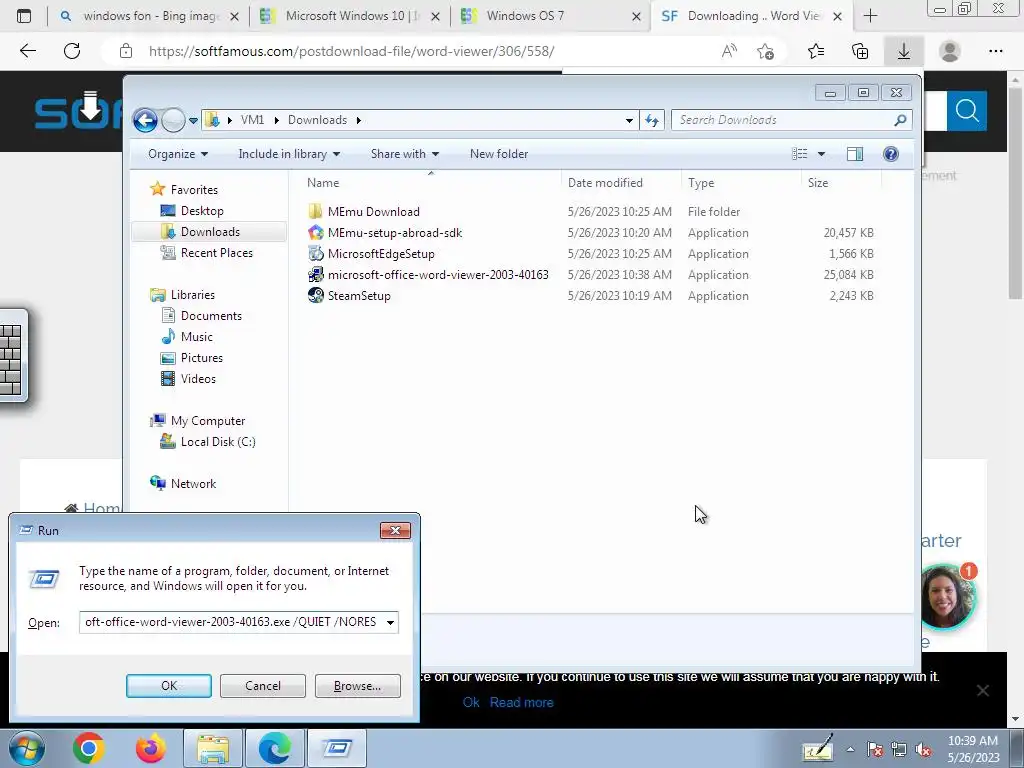Select the MEmu Download folder icon
The image size is (1024, 768).
point(315,212)
